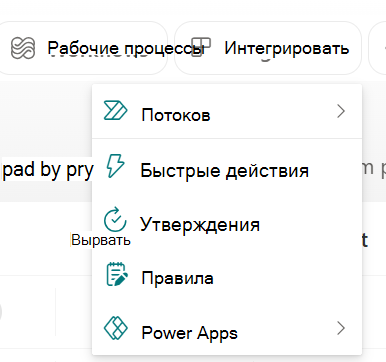Click the 'pad by pry' text
Viewport: 386px width, 362px height.
pos(48,169)
